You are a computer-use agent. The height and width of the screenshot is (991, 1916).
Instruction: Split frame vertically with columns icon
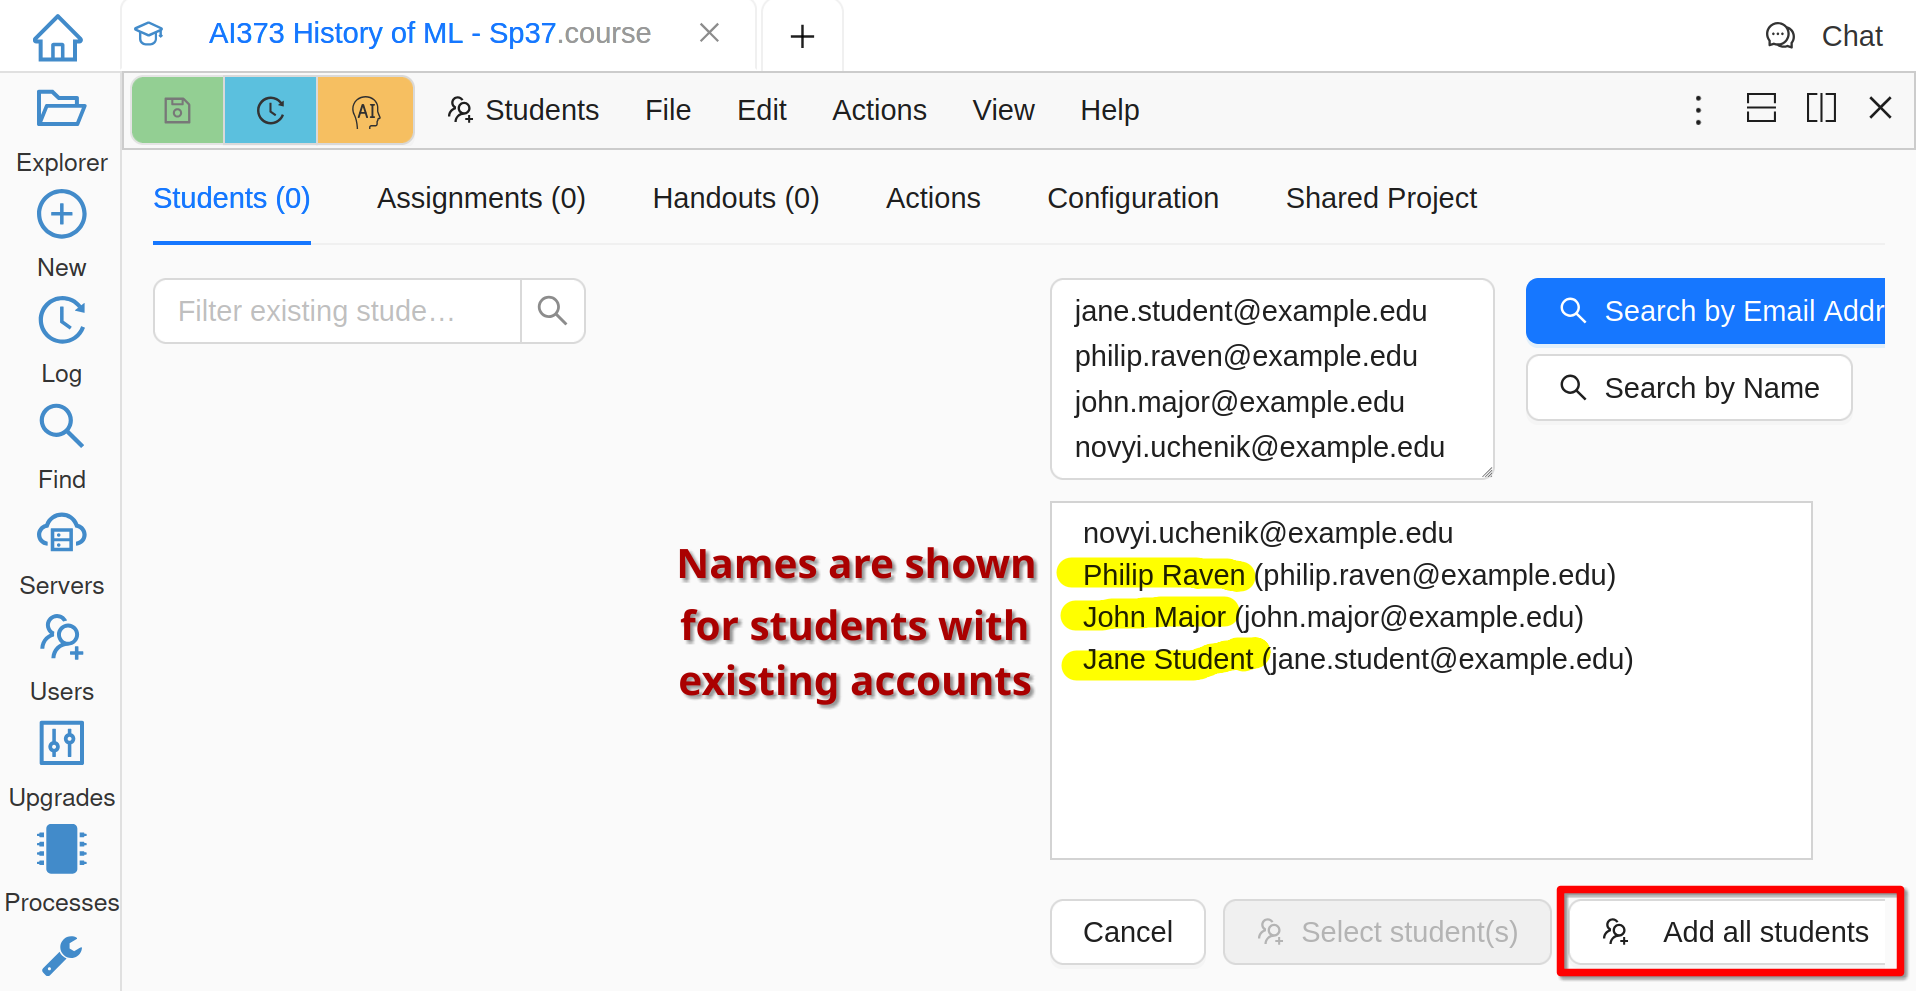click(x=1820, y=108)
